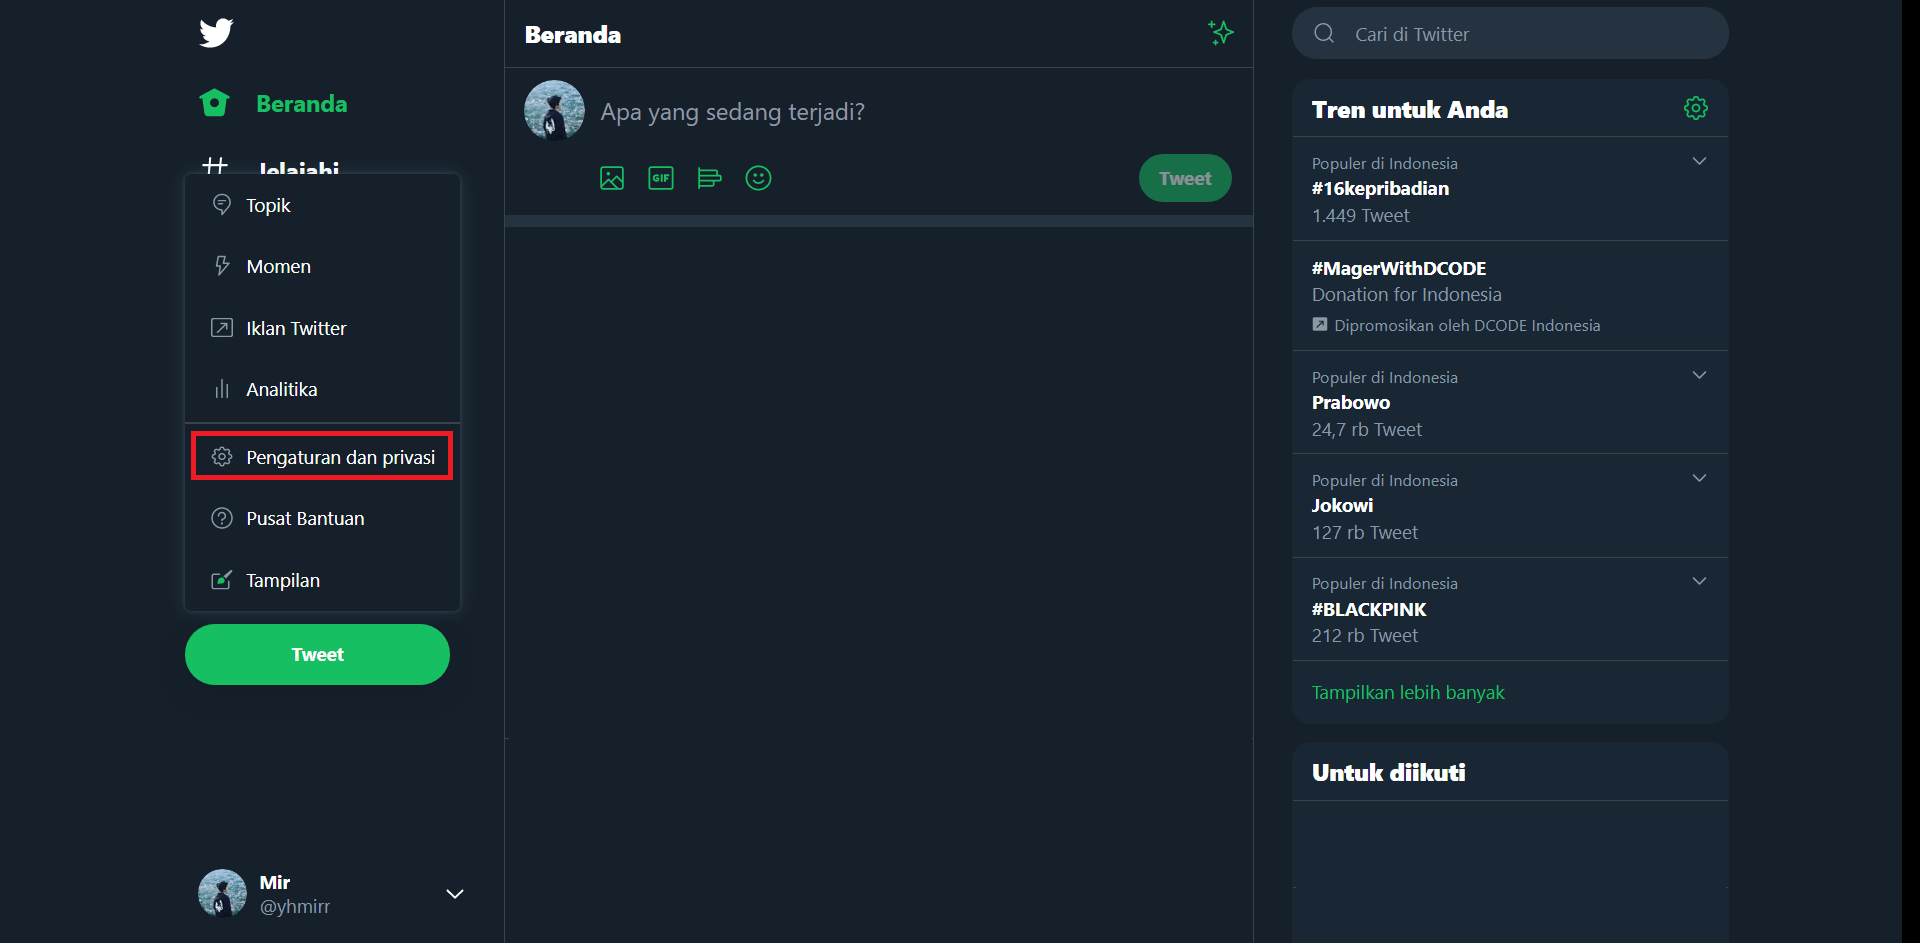Click the '127 rb Tweet' count
The image size is (1920, 943).
click(1364, 532)
